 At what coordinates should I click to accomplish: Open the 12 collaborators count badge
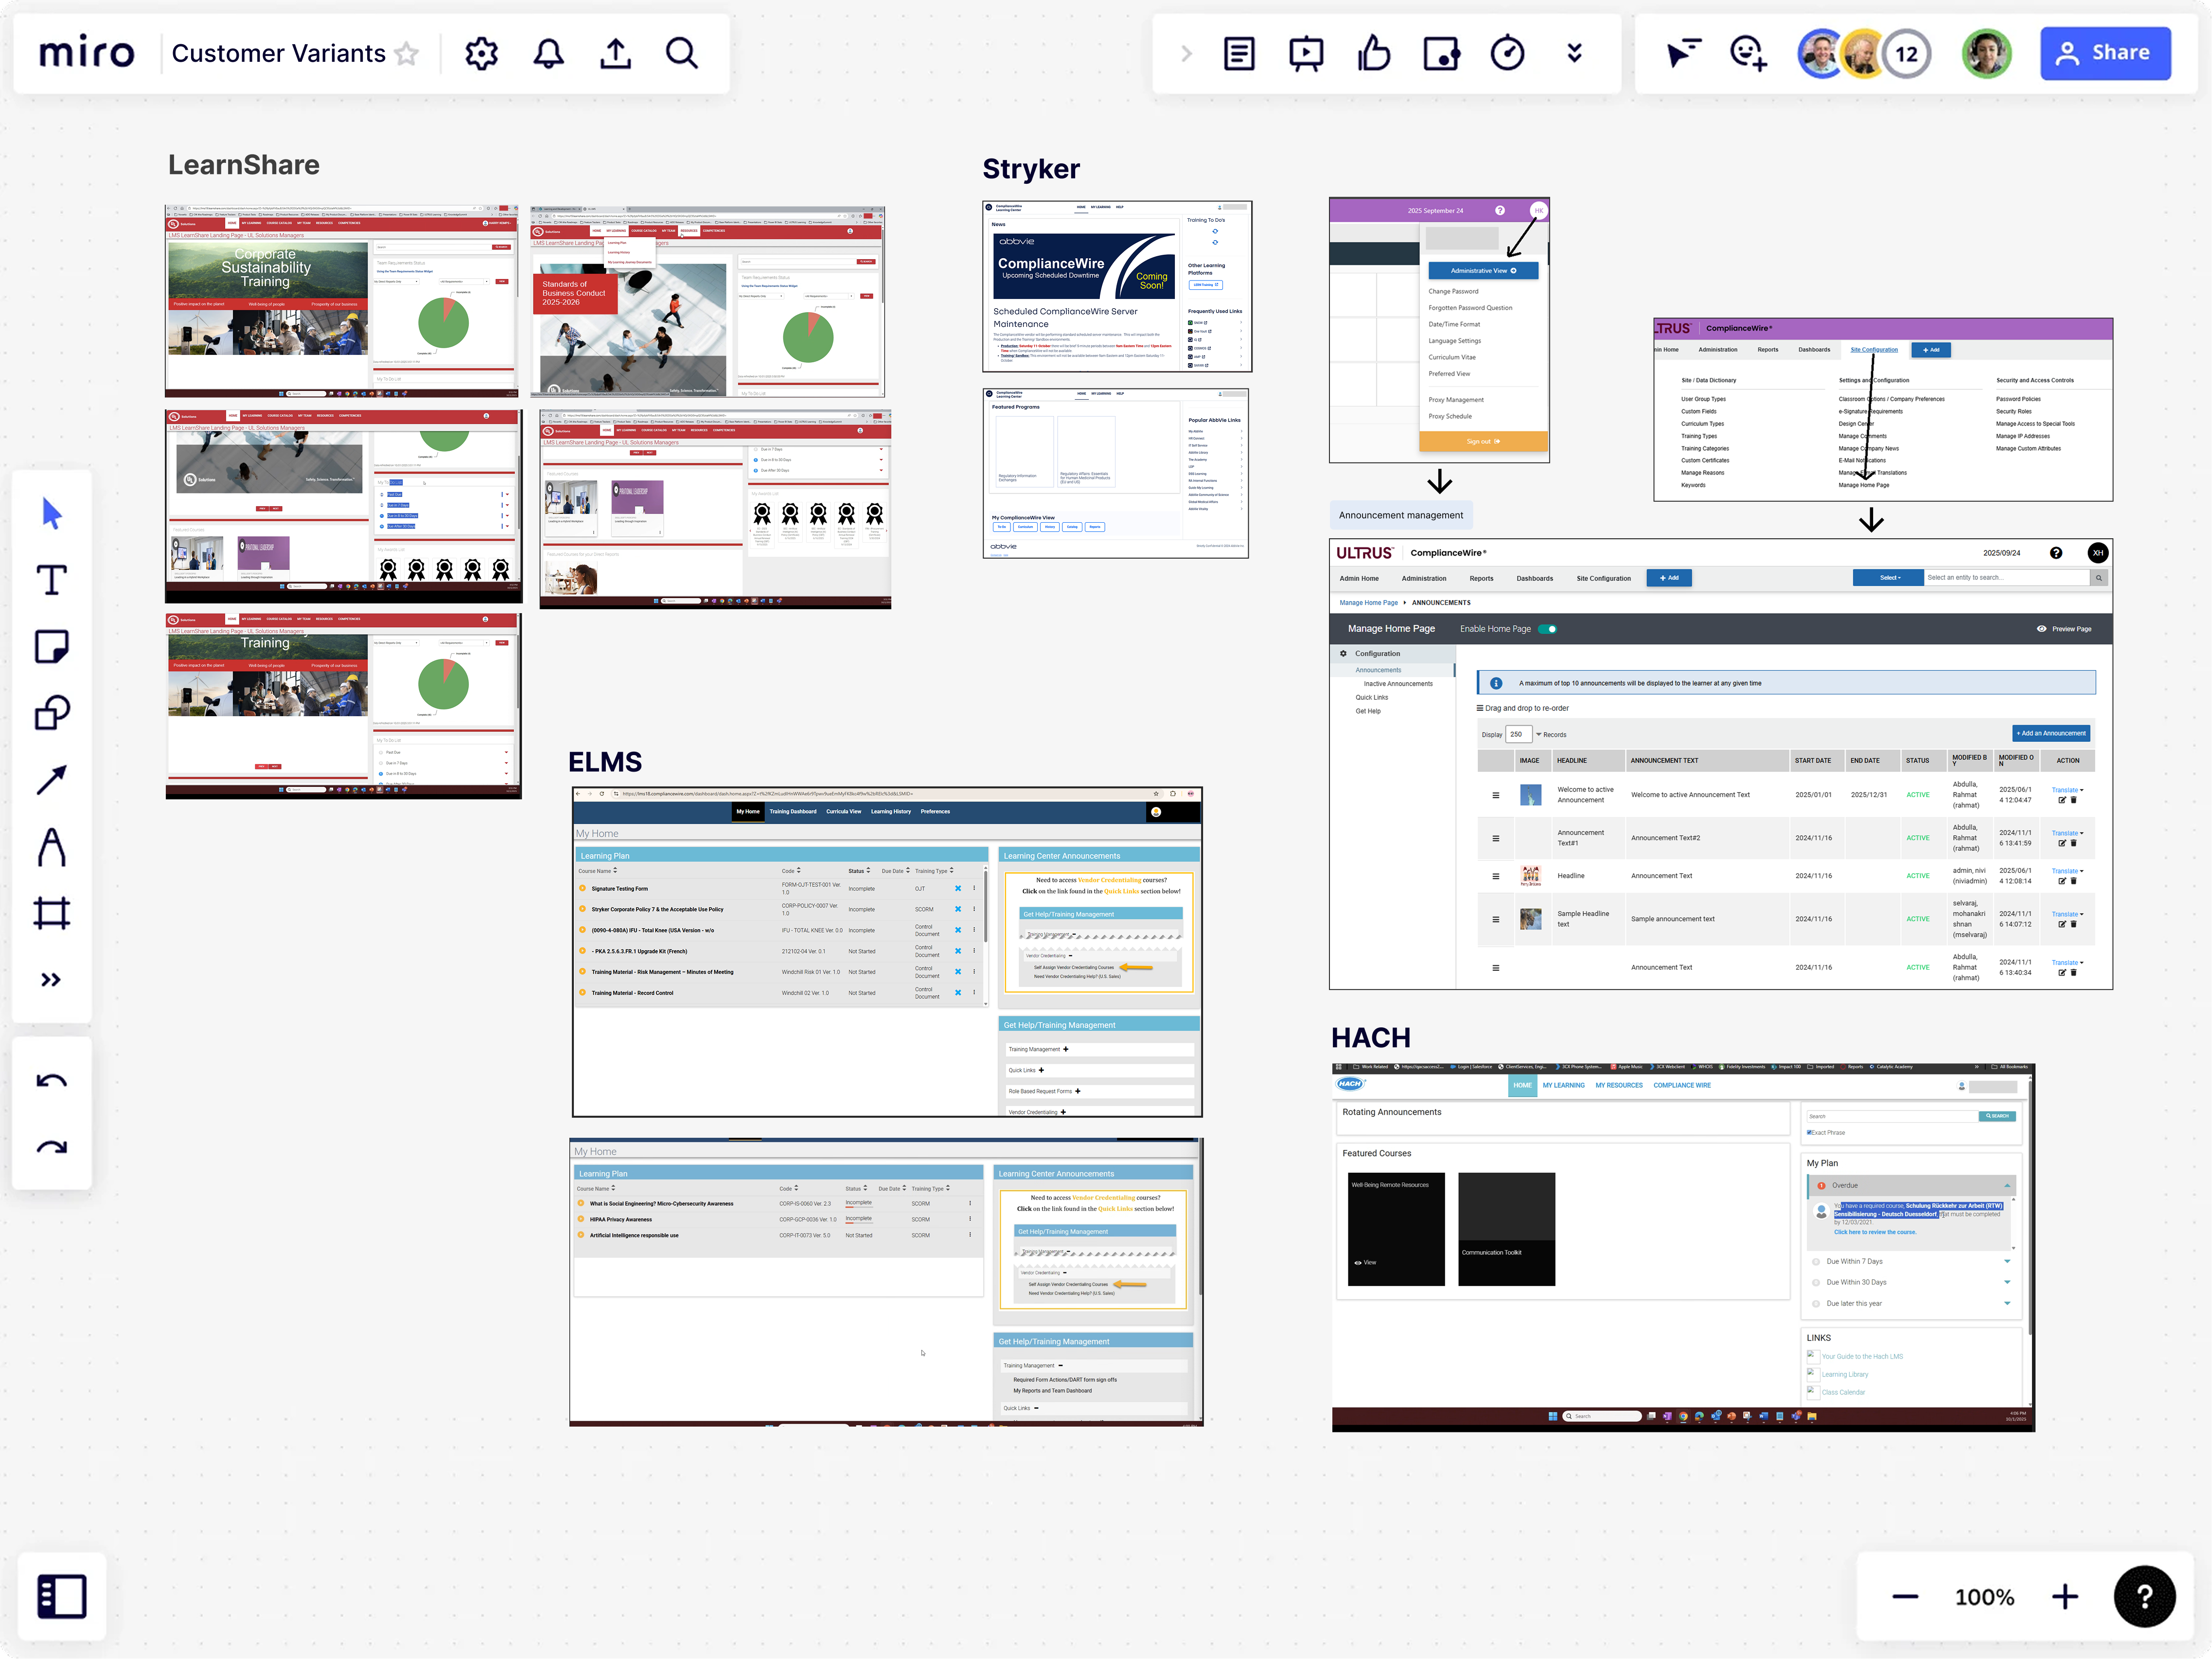1907,53
